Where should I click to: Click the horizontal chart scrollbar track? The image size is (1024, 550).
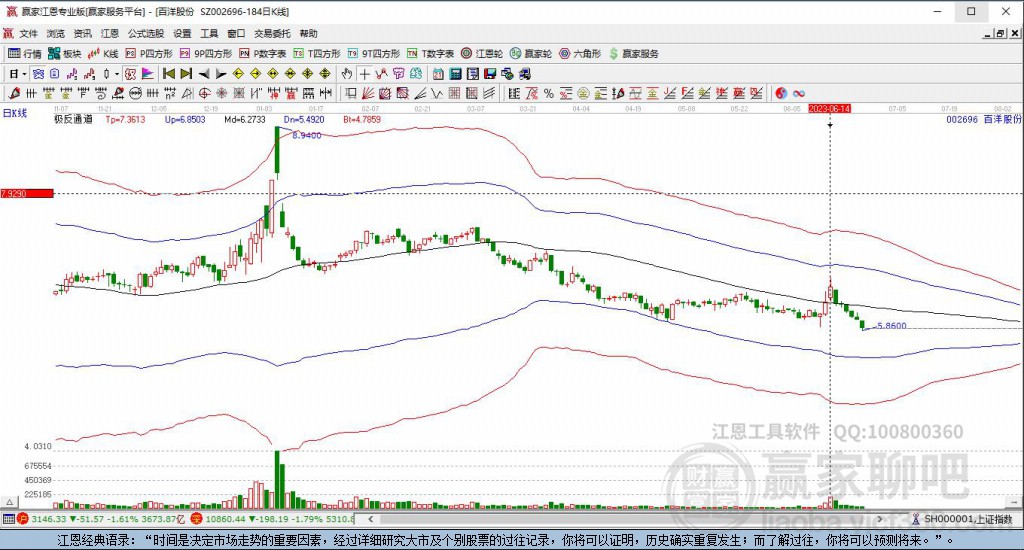pyautogui.click(x=625, y=519)
